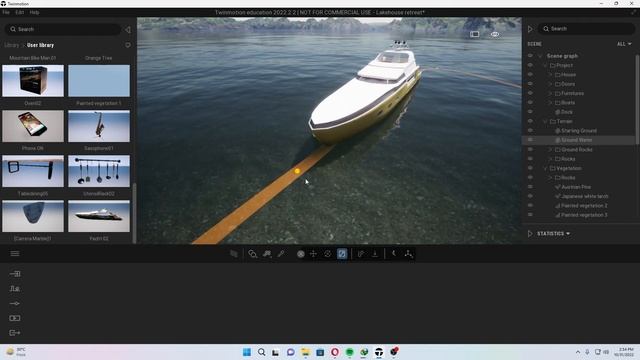Toggle visibility of Starting Ground
The width and height of the screenshot is (640, 360).
coord(530,131)
